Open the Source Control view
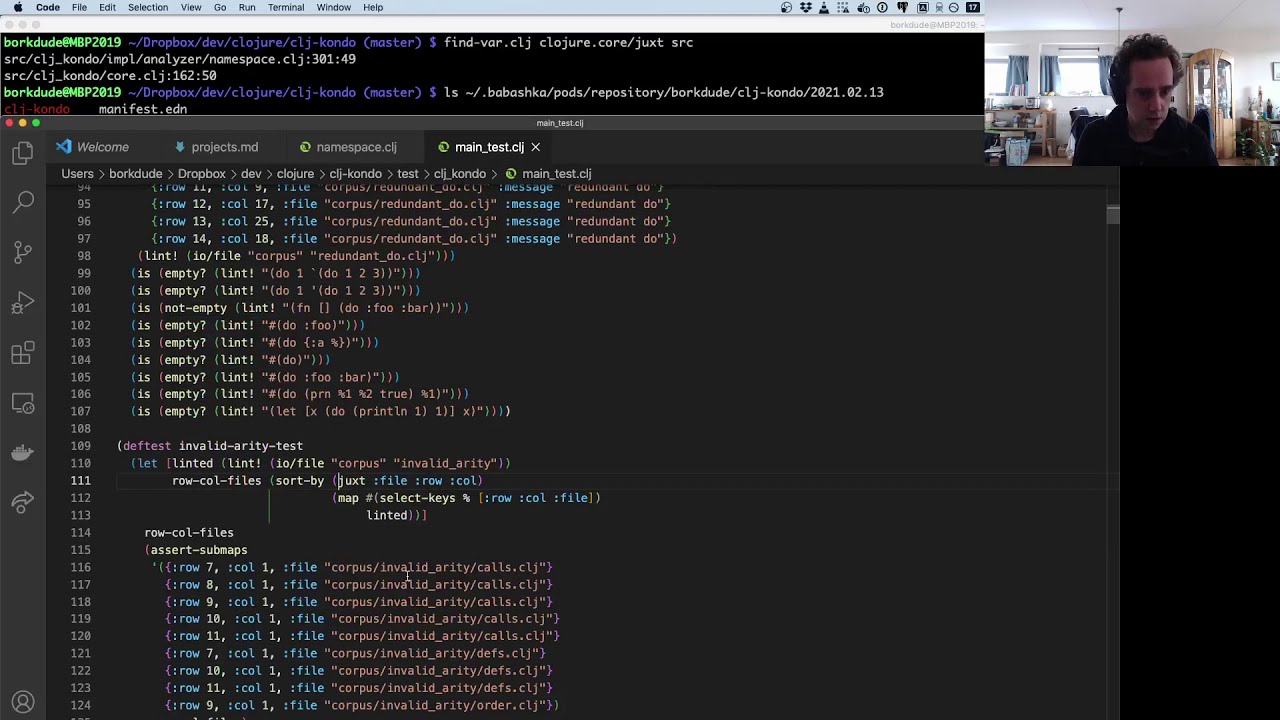This screenshot has height=720, width=1280. click(23, 253)
